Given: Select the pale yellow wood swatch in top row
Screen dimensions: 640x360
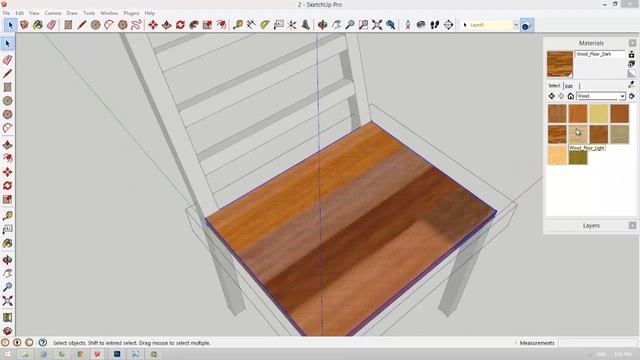Looking at the screenshot, I should tap(599, 113).
